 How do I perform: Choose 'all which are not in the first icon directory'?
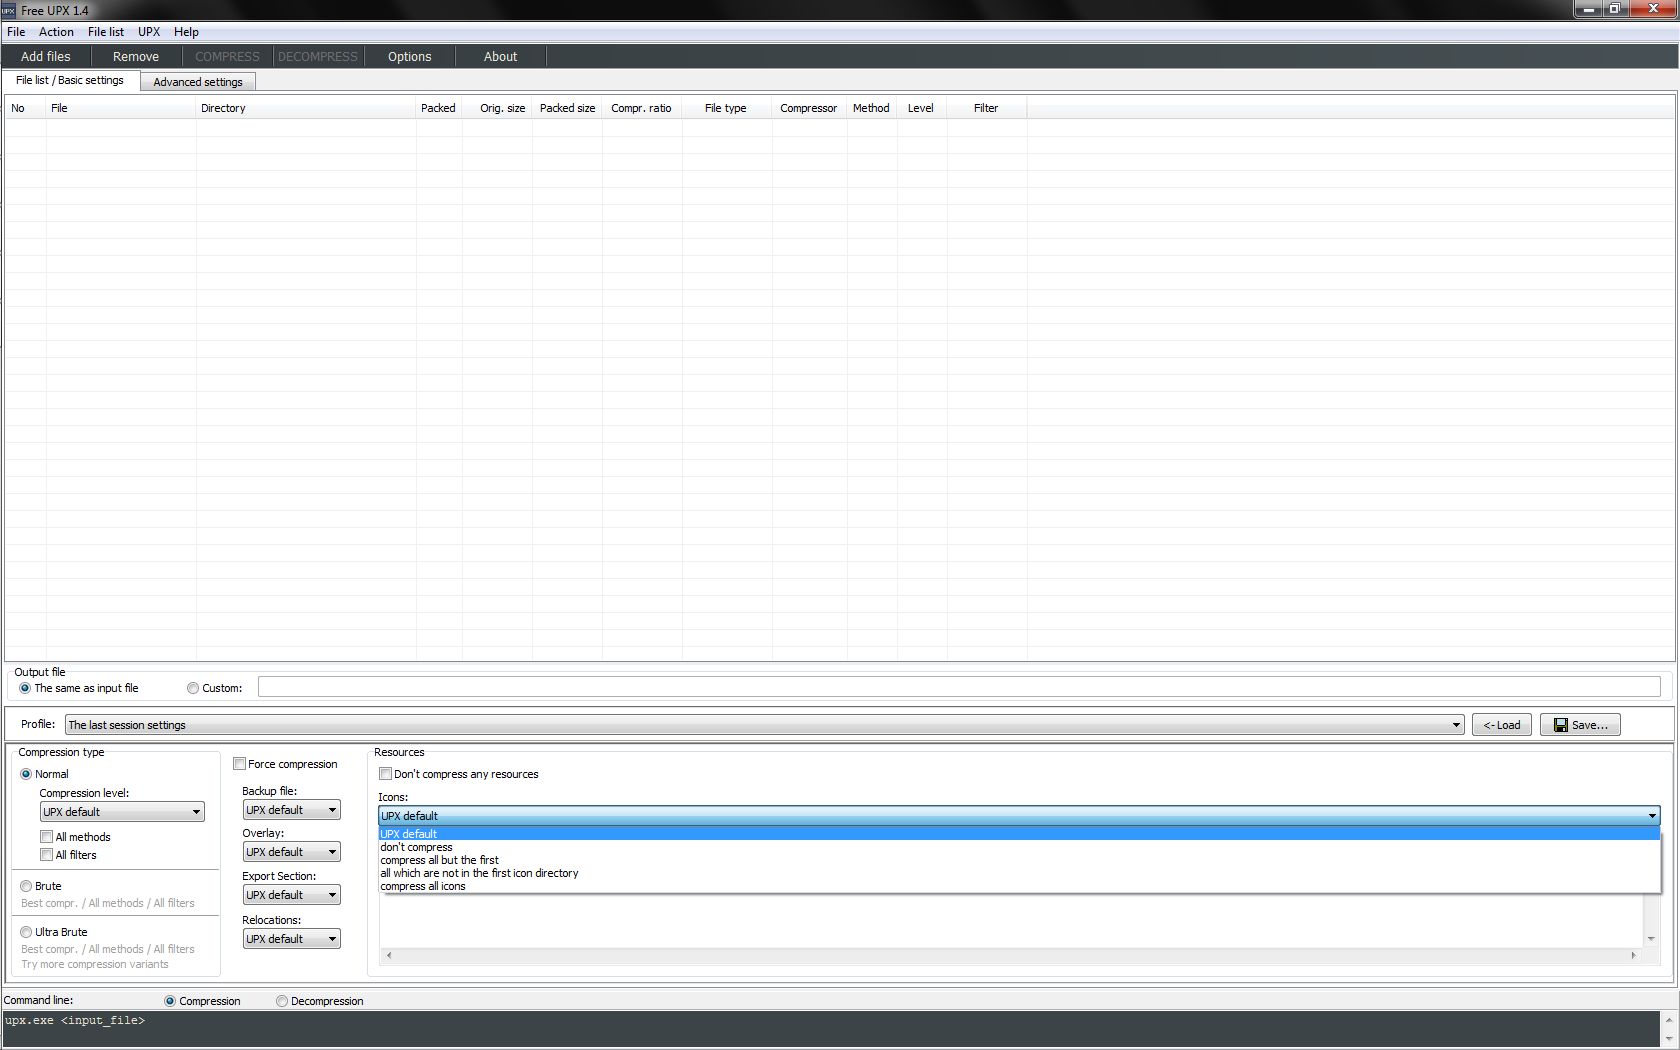coord(1019,873)
